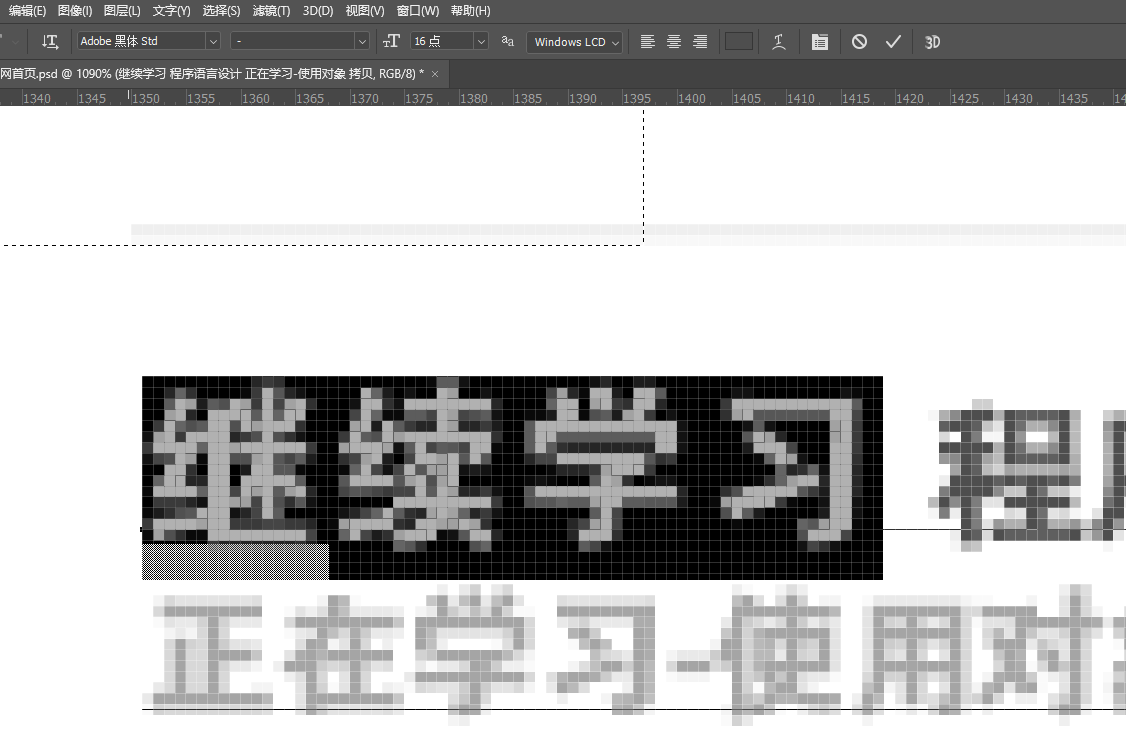Expand the font family dropdown arrow

[213, 42]
